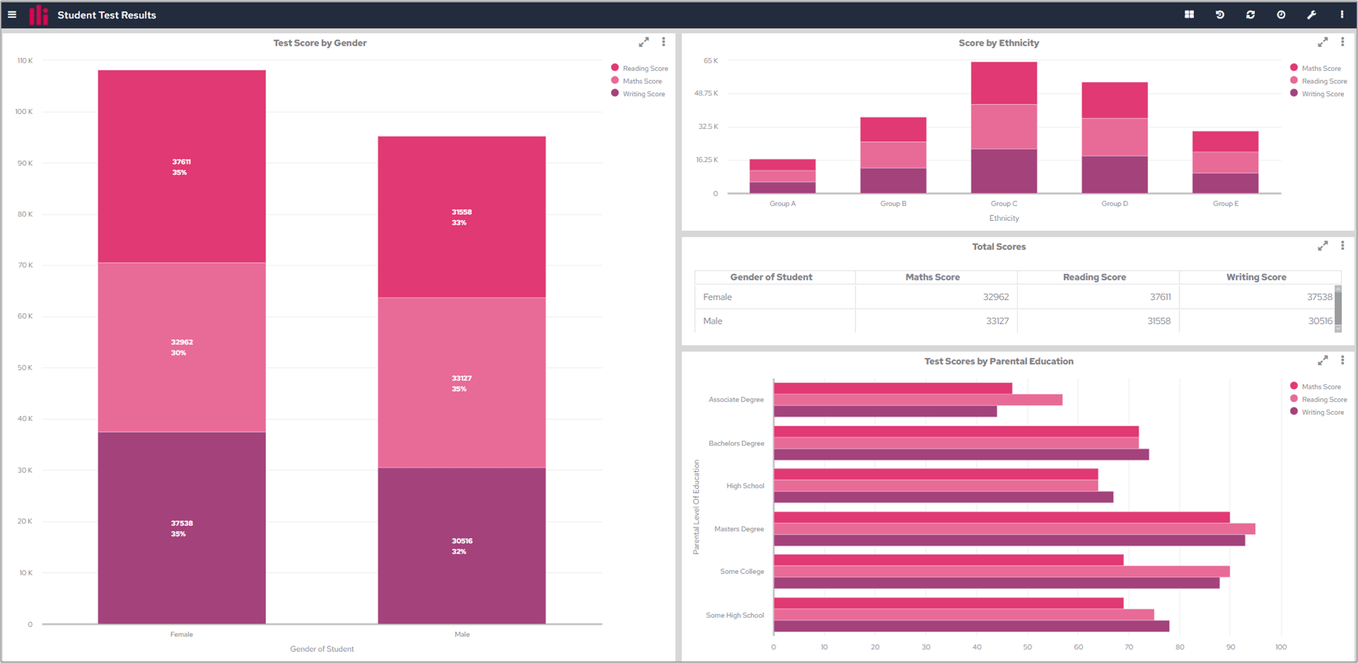Open the wrench settings tool

tap(1311, 15)
